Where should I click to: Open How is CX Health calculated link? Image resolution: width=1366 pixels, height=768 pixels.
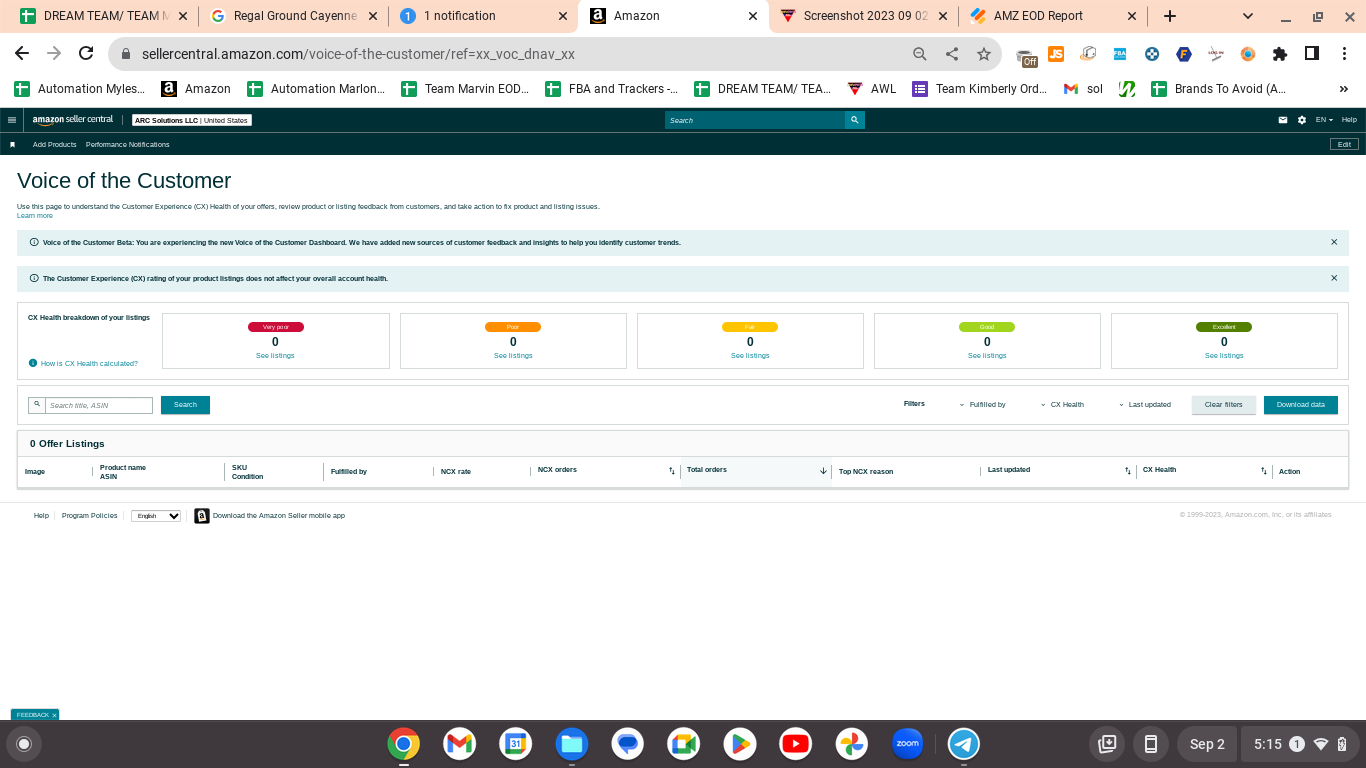[x=89, y=364]
